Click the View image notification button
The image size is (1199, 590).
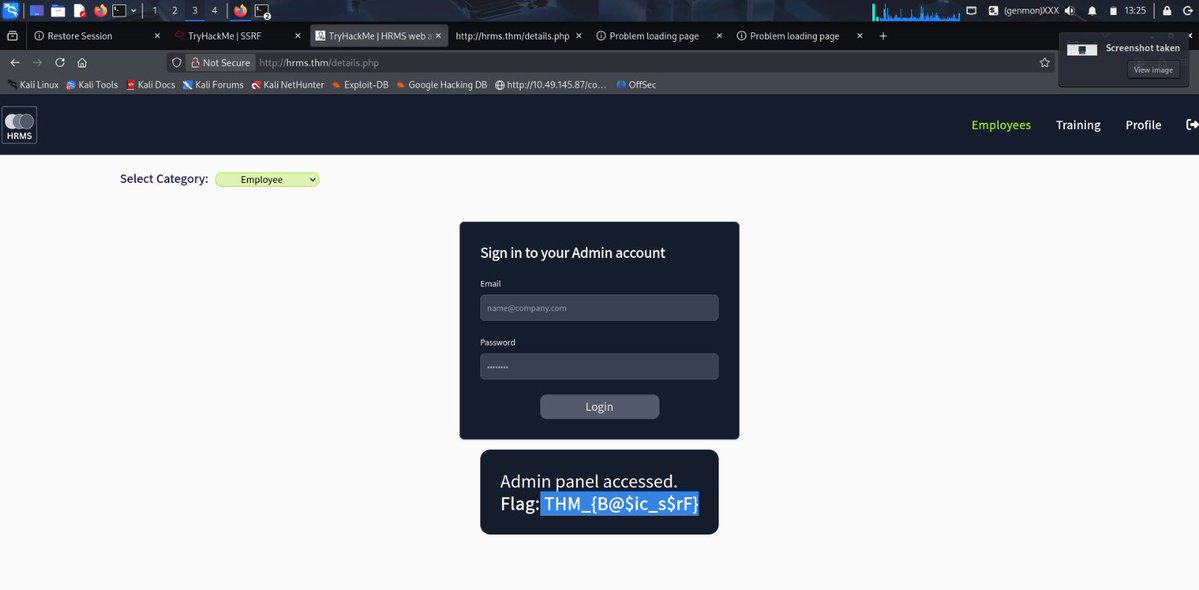pos(1152,70)
